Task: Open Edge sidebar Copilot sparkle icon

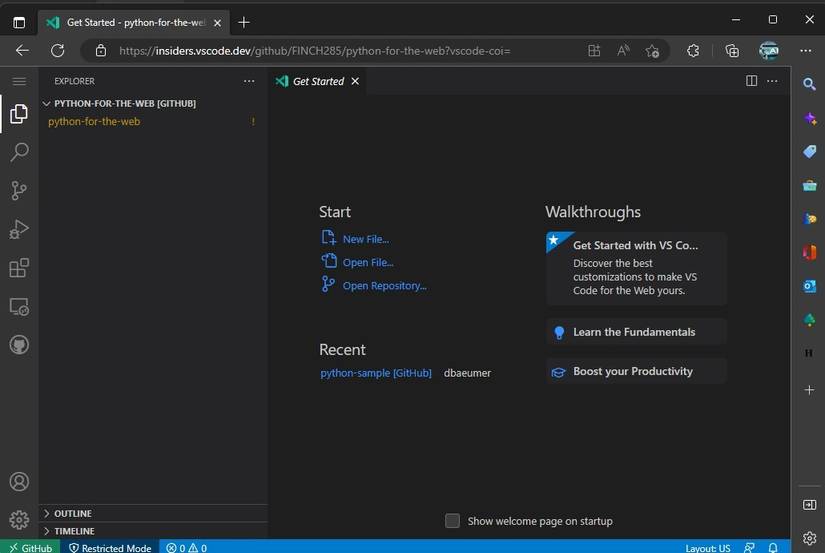Action: [810, 118]
